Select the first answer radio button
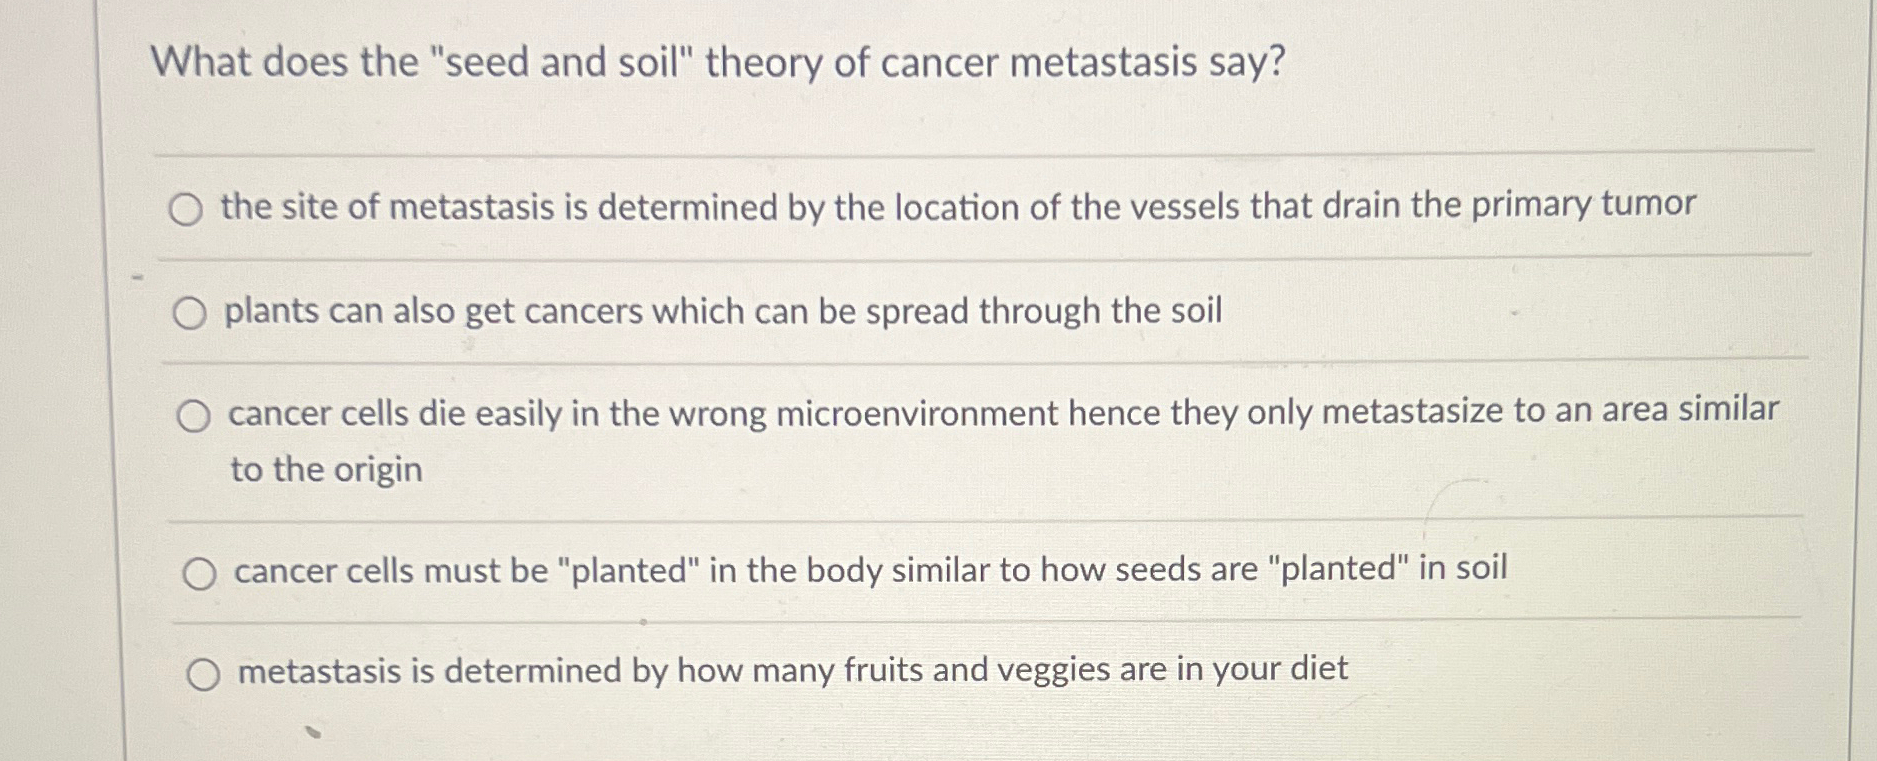Viewport: 1877px width, 761px height. 187,209
